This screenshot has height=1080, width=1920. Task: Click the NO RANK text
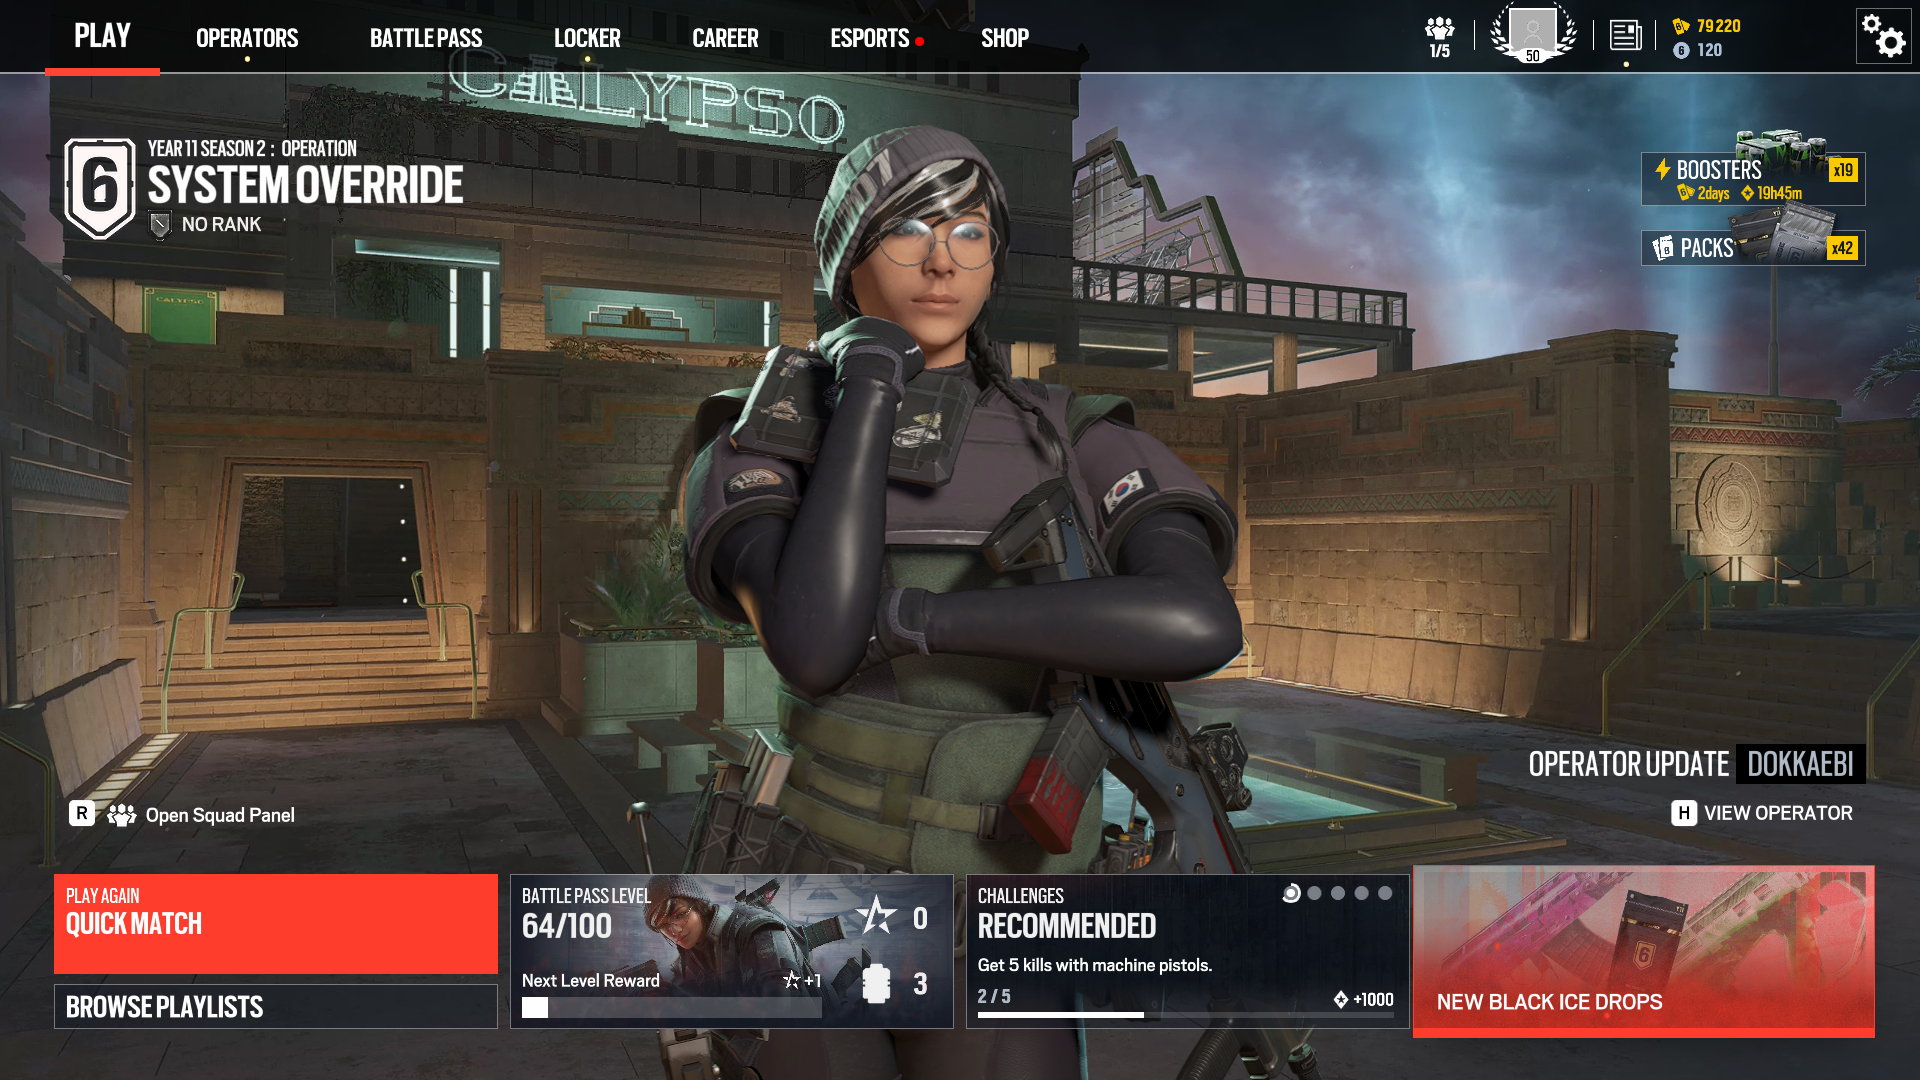click(x=221, y=225)
